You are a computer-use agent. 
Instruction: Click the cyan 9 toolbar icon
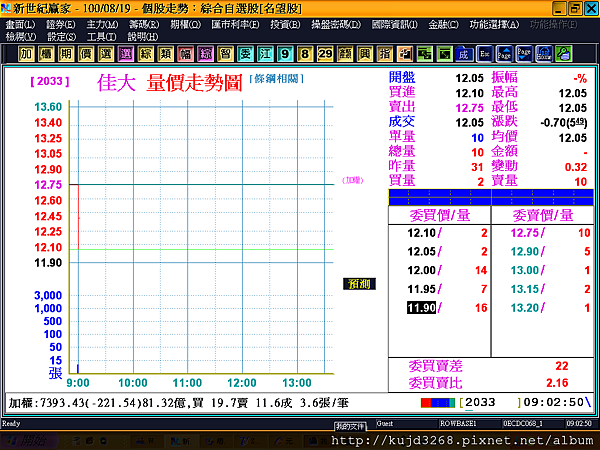click(285, 54)
